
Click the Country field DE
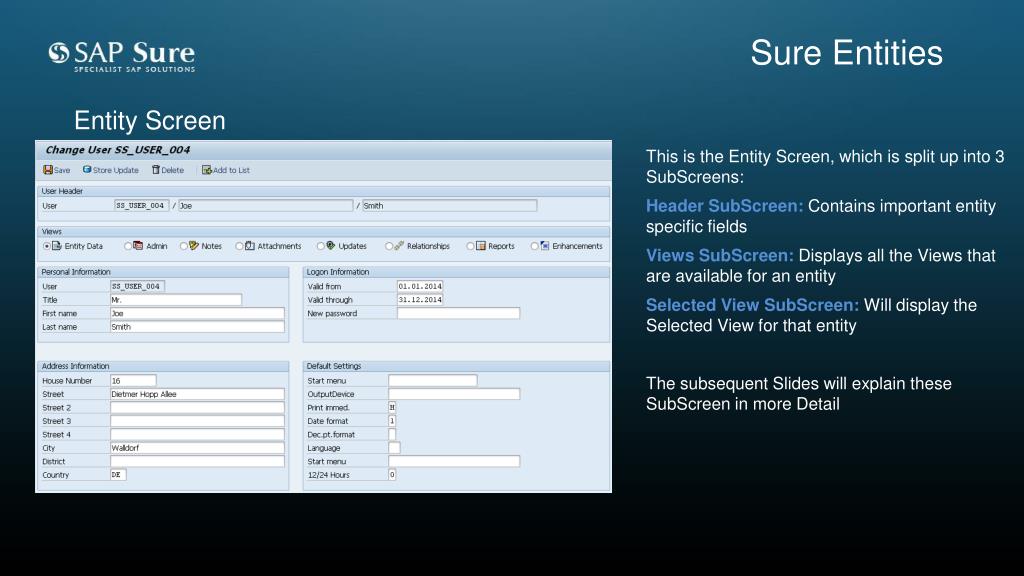coord(118,475)
